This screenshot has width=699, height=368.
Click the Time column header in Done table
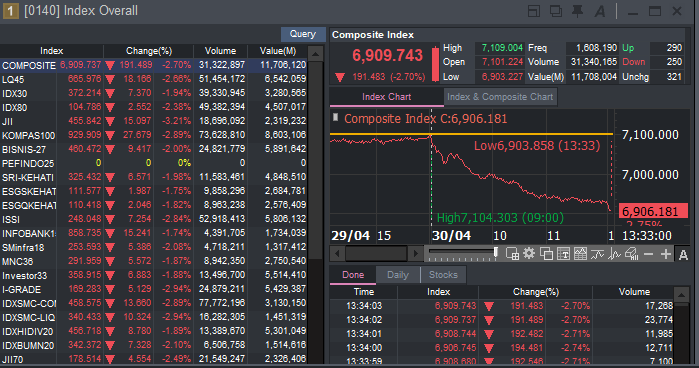(x=364, y=292)
